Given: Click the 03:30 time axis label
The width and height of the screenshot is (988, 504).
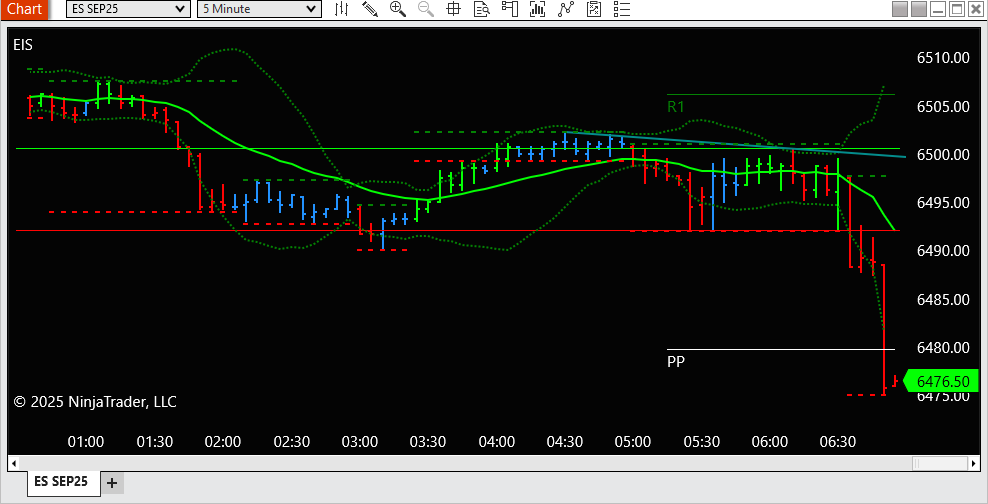Looking at the screenshot, I should pos(428,442).
